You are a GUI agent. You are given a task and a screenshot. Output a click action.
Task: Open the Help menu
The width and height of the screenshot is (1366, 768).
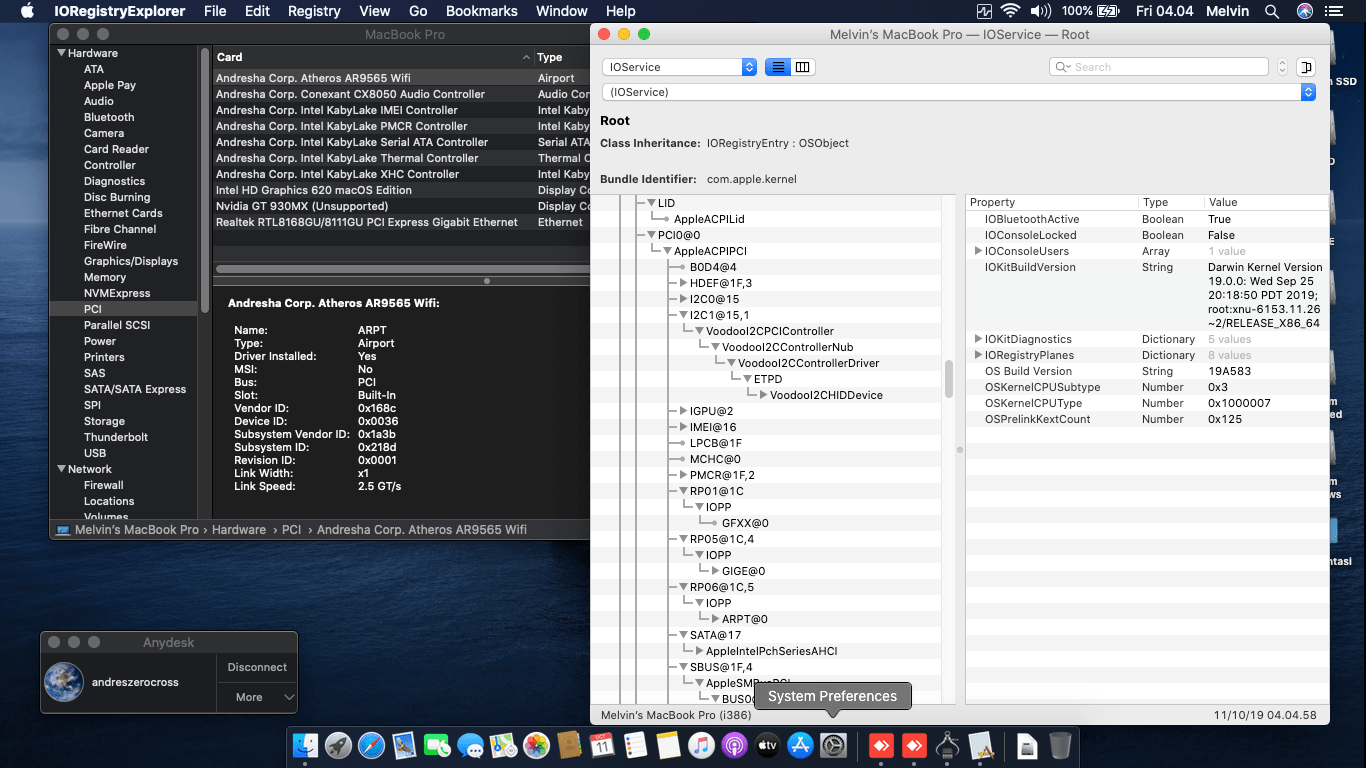tap(621, 11)
